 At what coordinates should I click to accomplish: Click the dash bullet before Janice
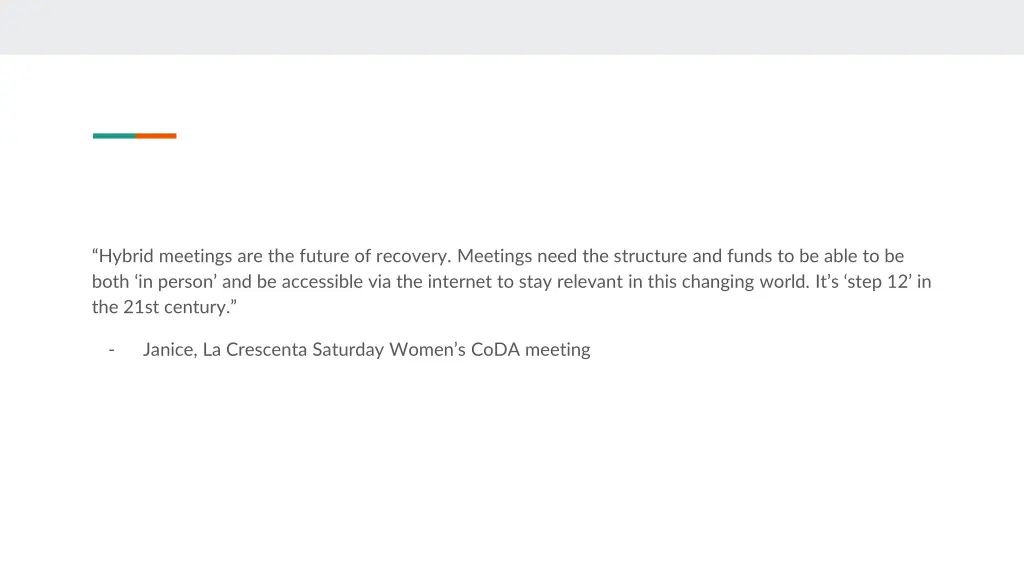click(x=112, y=350)
